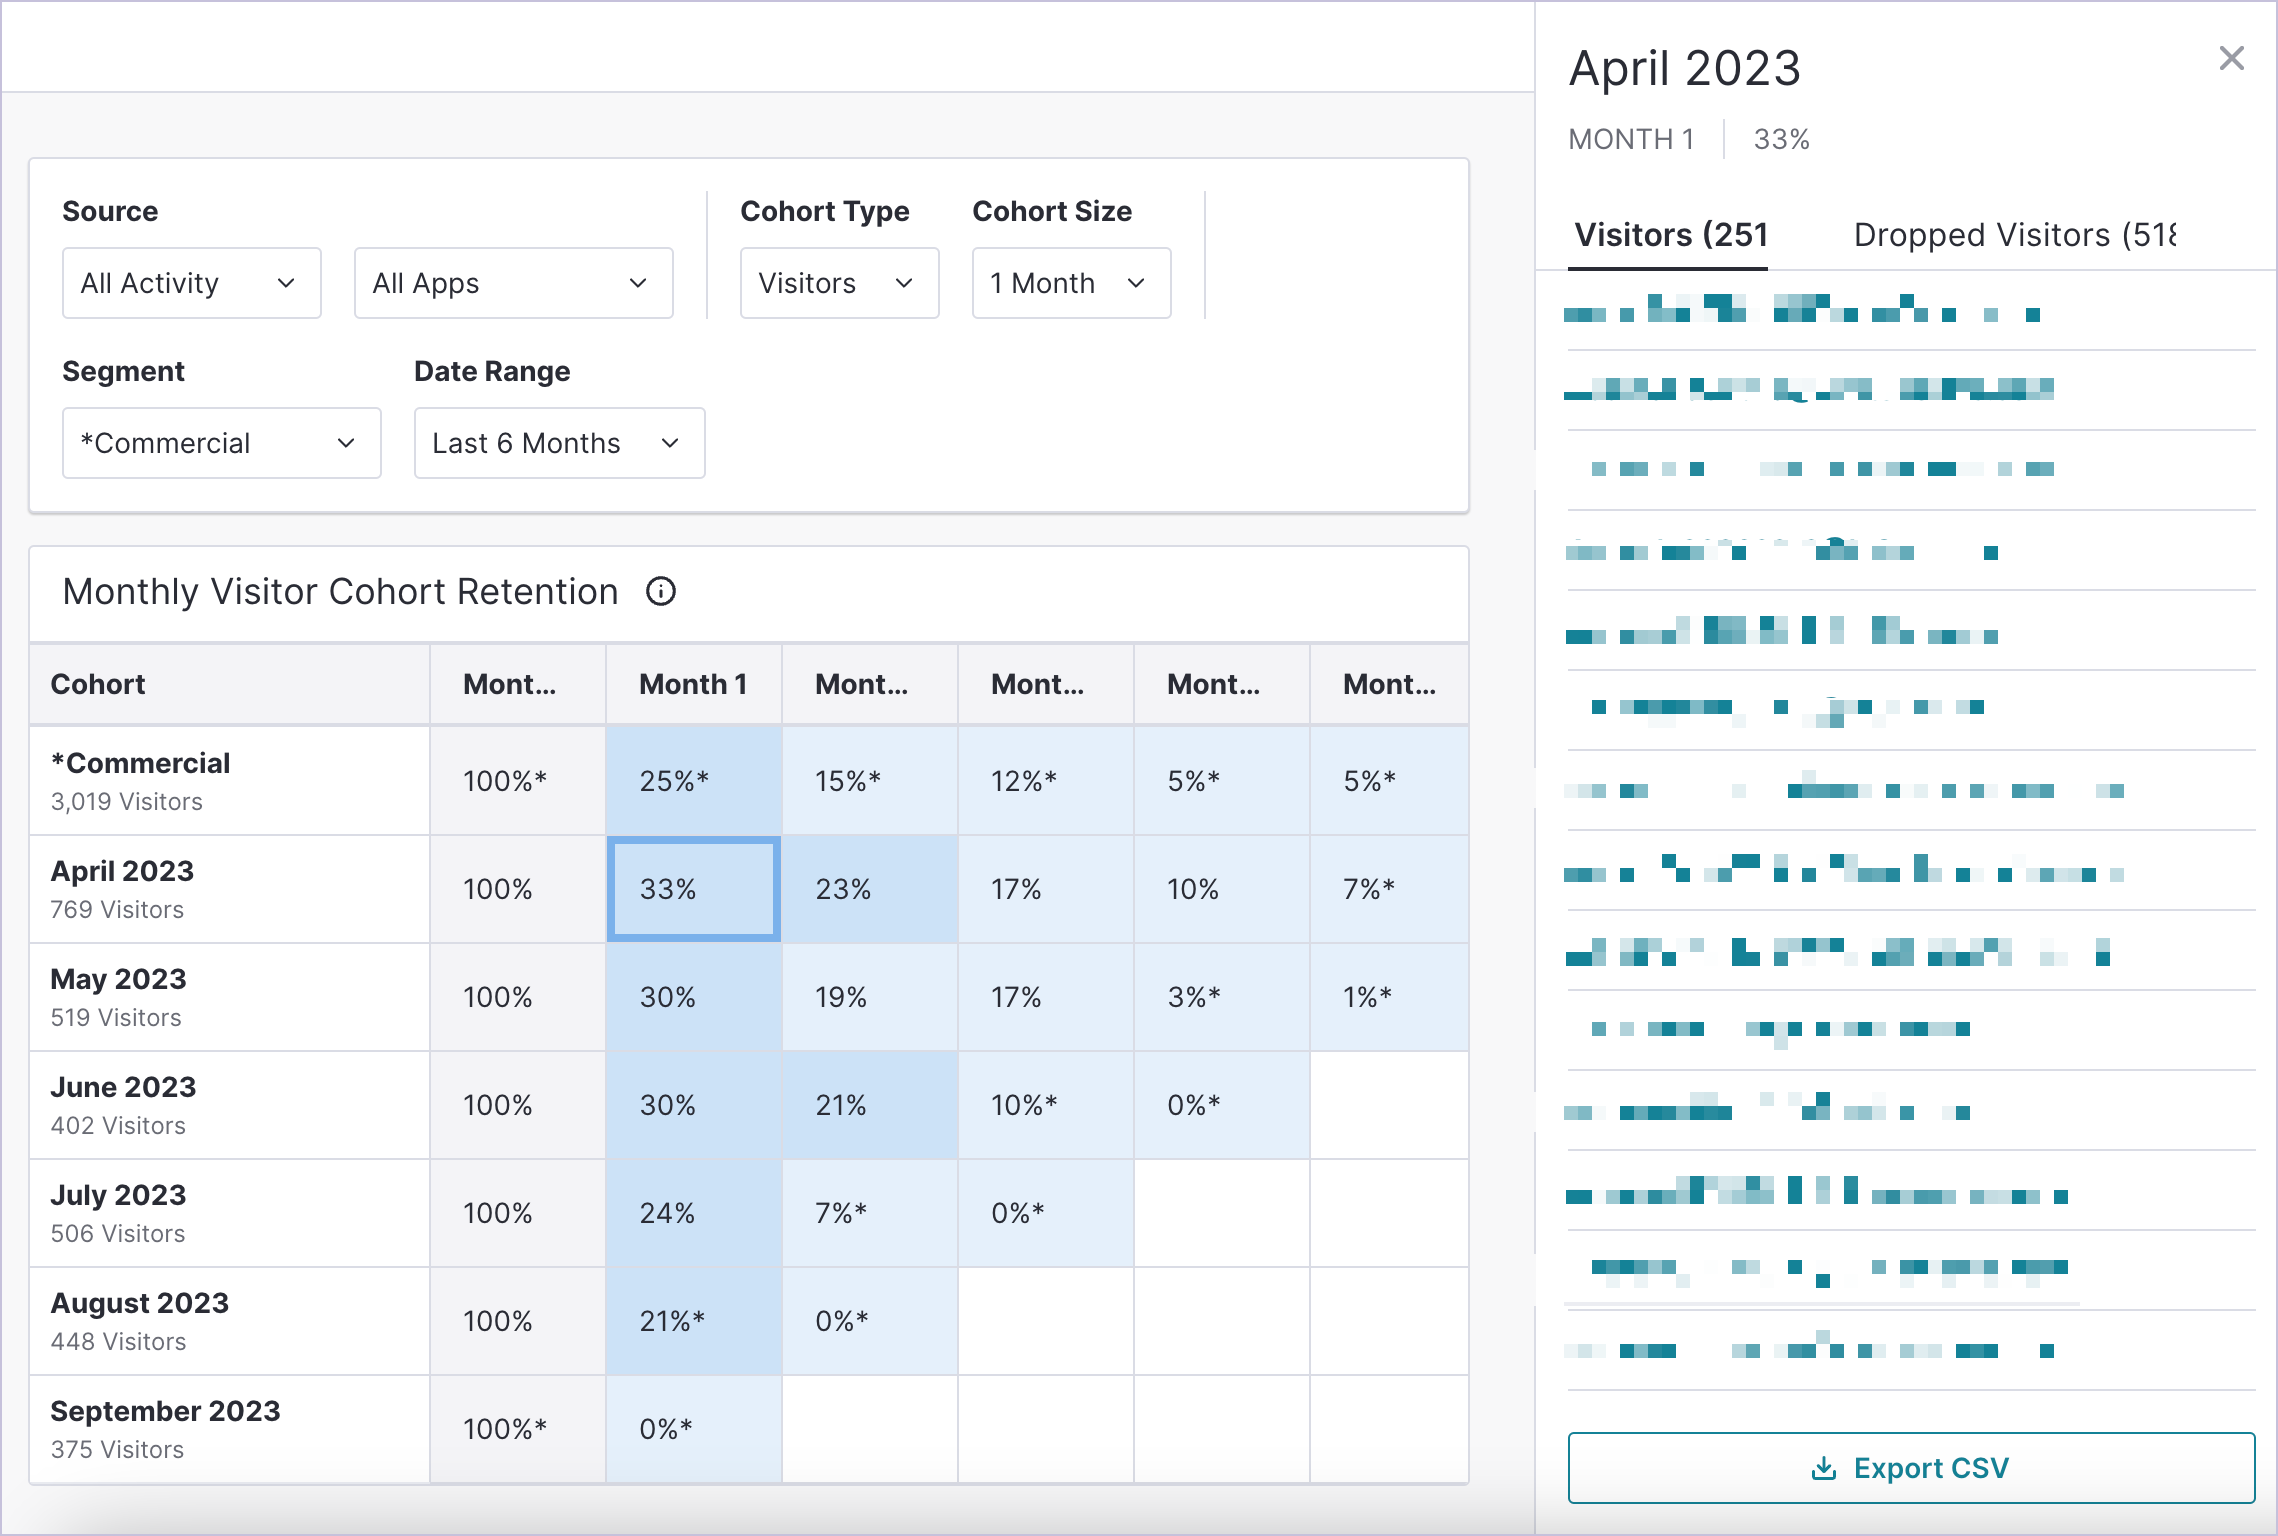Switch to the Dropped Visitors tab

click(2012, 235)
